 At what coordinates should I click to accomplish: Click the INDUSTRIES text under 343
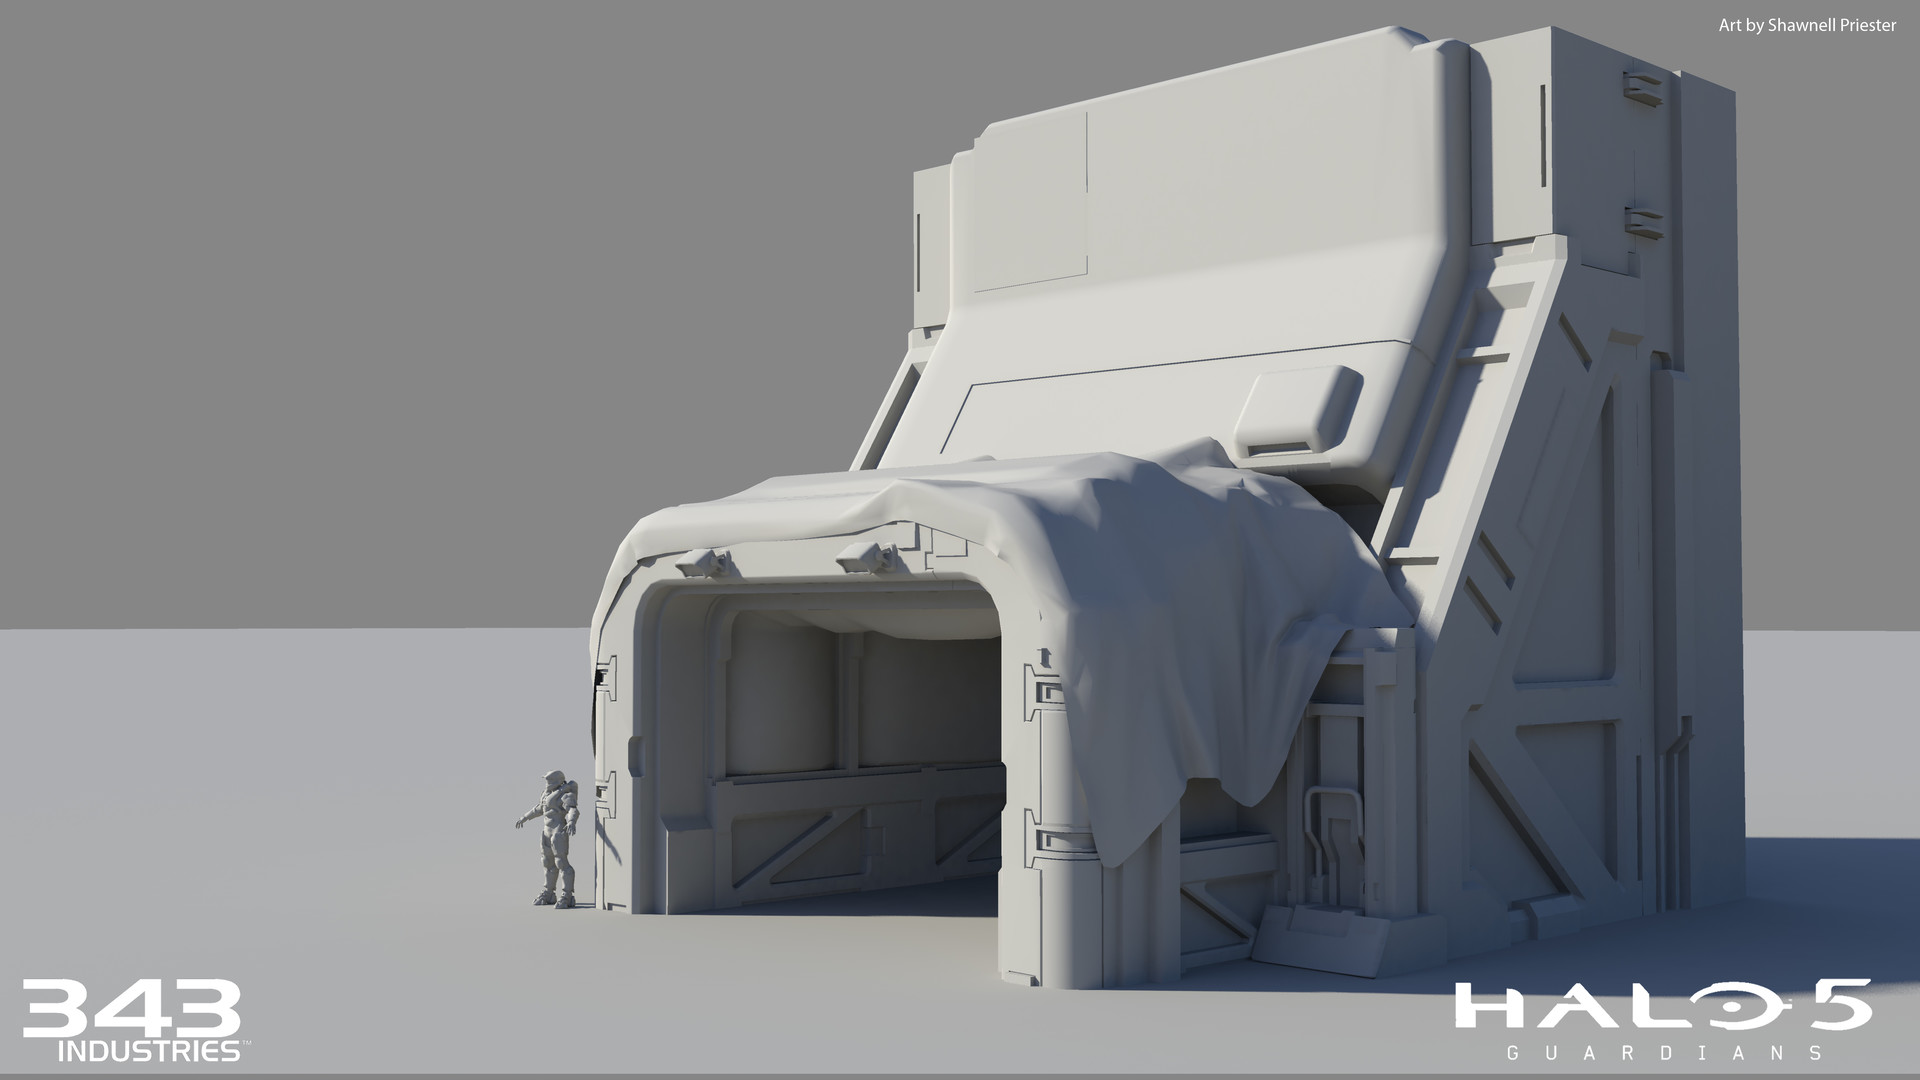(150, 1051)
